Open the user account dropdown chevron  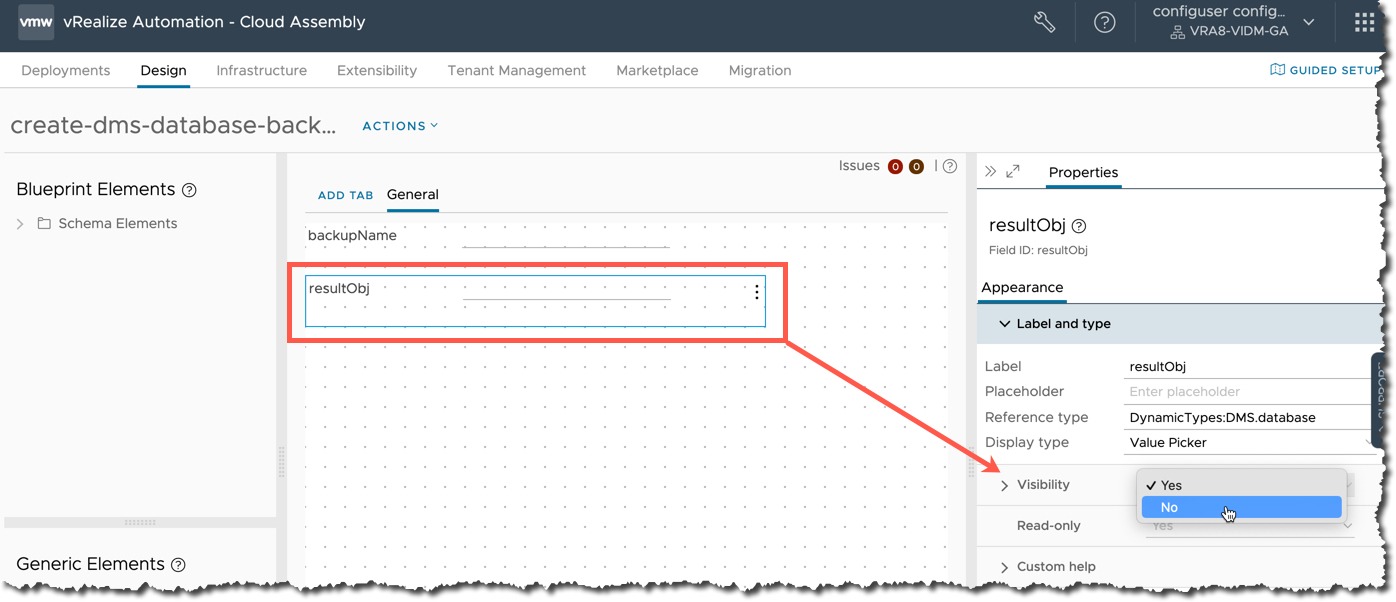tap(1309, 22)
